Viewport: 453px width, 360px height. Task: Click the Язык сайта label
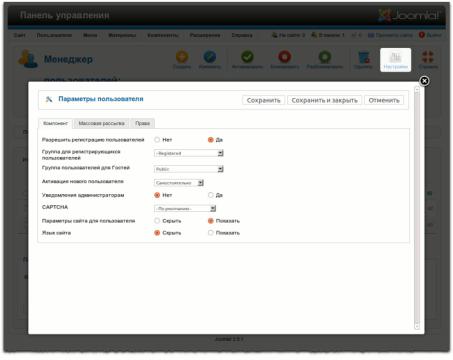tap(56, 233)
